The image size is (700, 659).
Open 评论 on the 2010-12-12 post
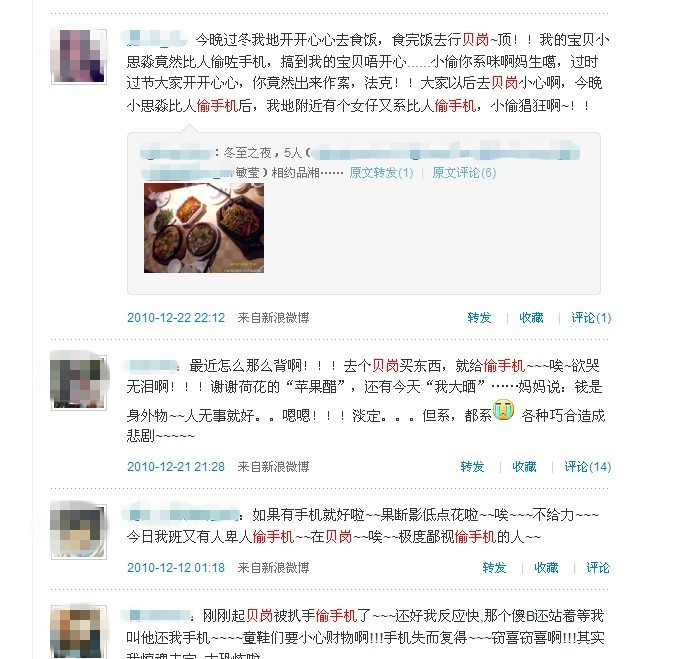click(598, 568)
